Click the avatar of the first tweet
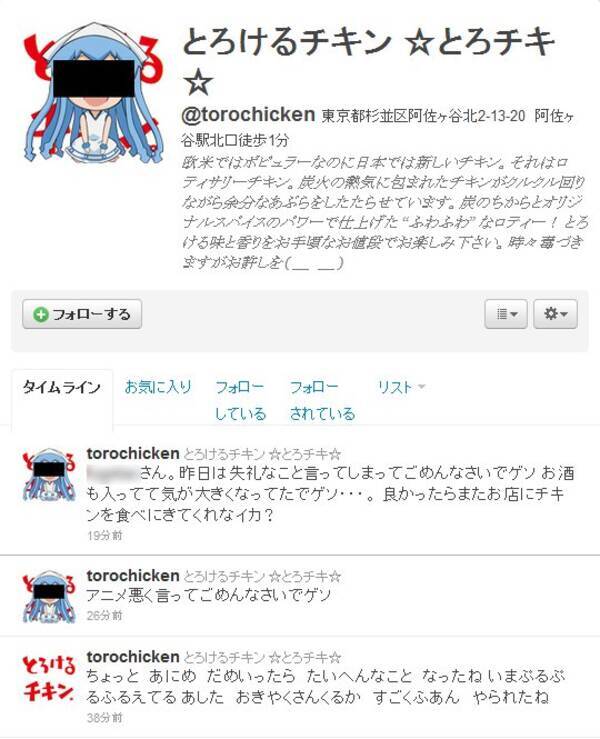Screen dimensions: 600x739 [x=49, y=475]
